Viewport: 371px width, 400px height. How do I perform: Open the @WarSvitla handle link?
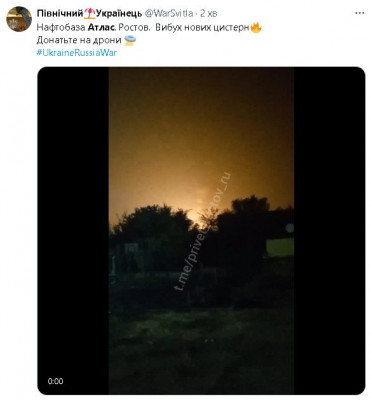pos(169,13)
